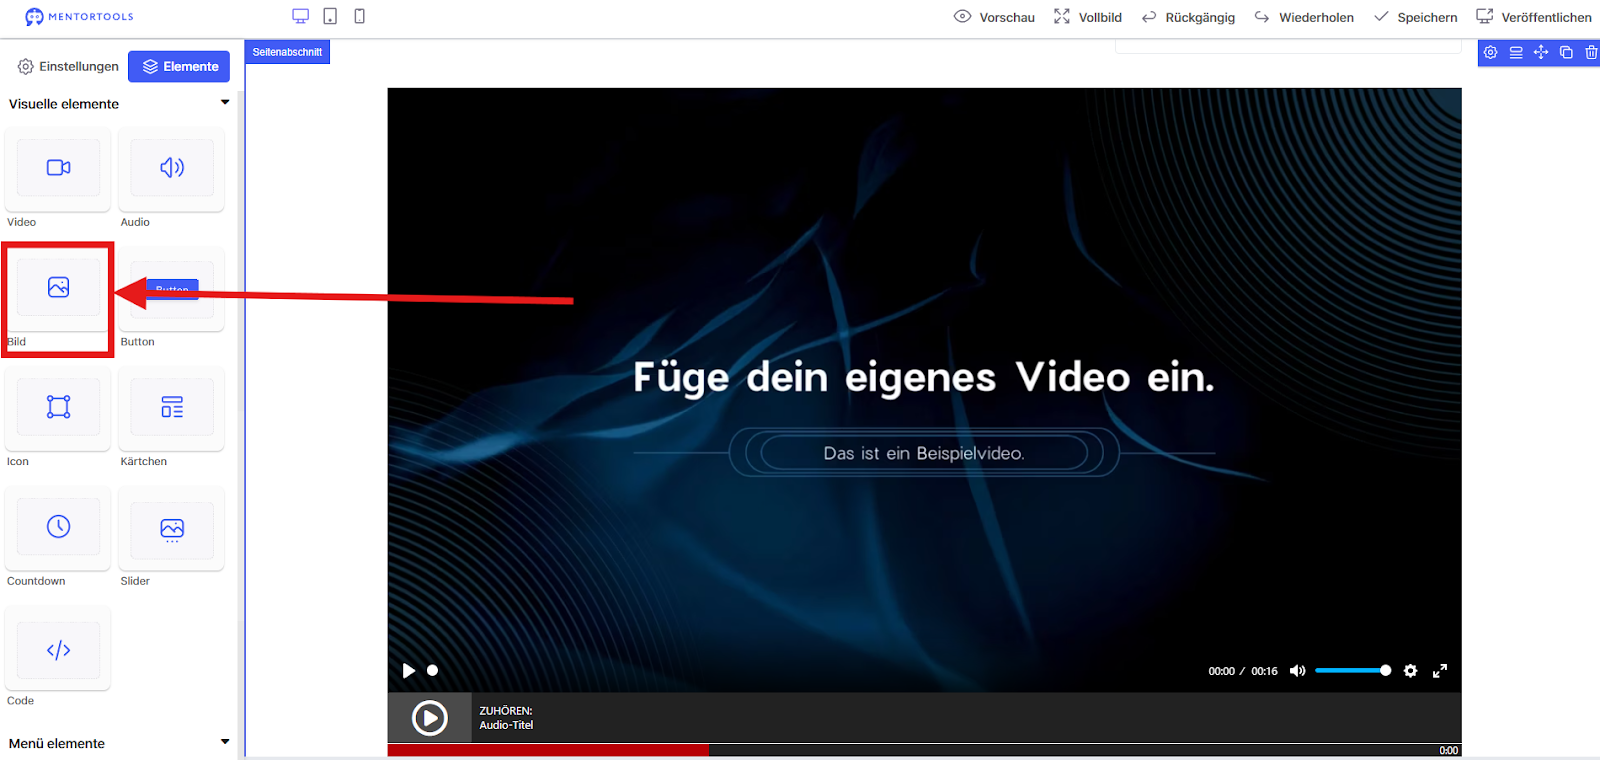Viewport: 1600px width, 760px height.
Task: Click the "Das ist ein Beispielvideo." text
Action: point(924,453)
